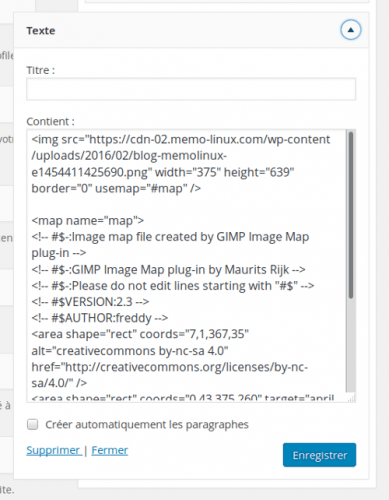Click the textarea resize handle corner
Viewport: 389px width, 500px height.
[352, 398]
